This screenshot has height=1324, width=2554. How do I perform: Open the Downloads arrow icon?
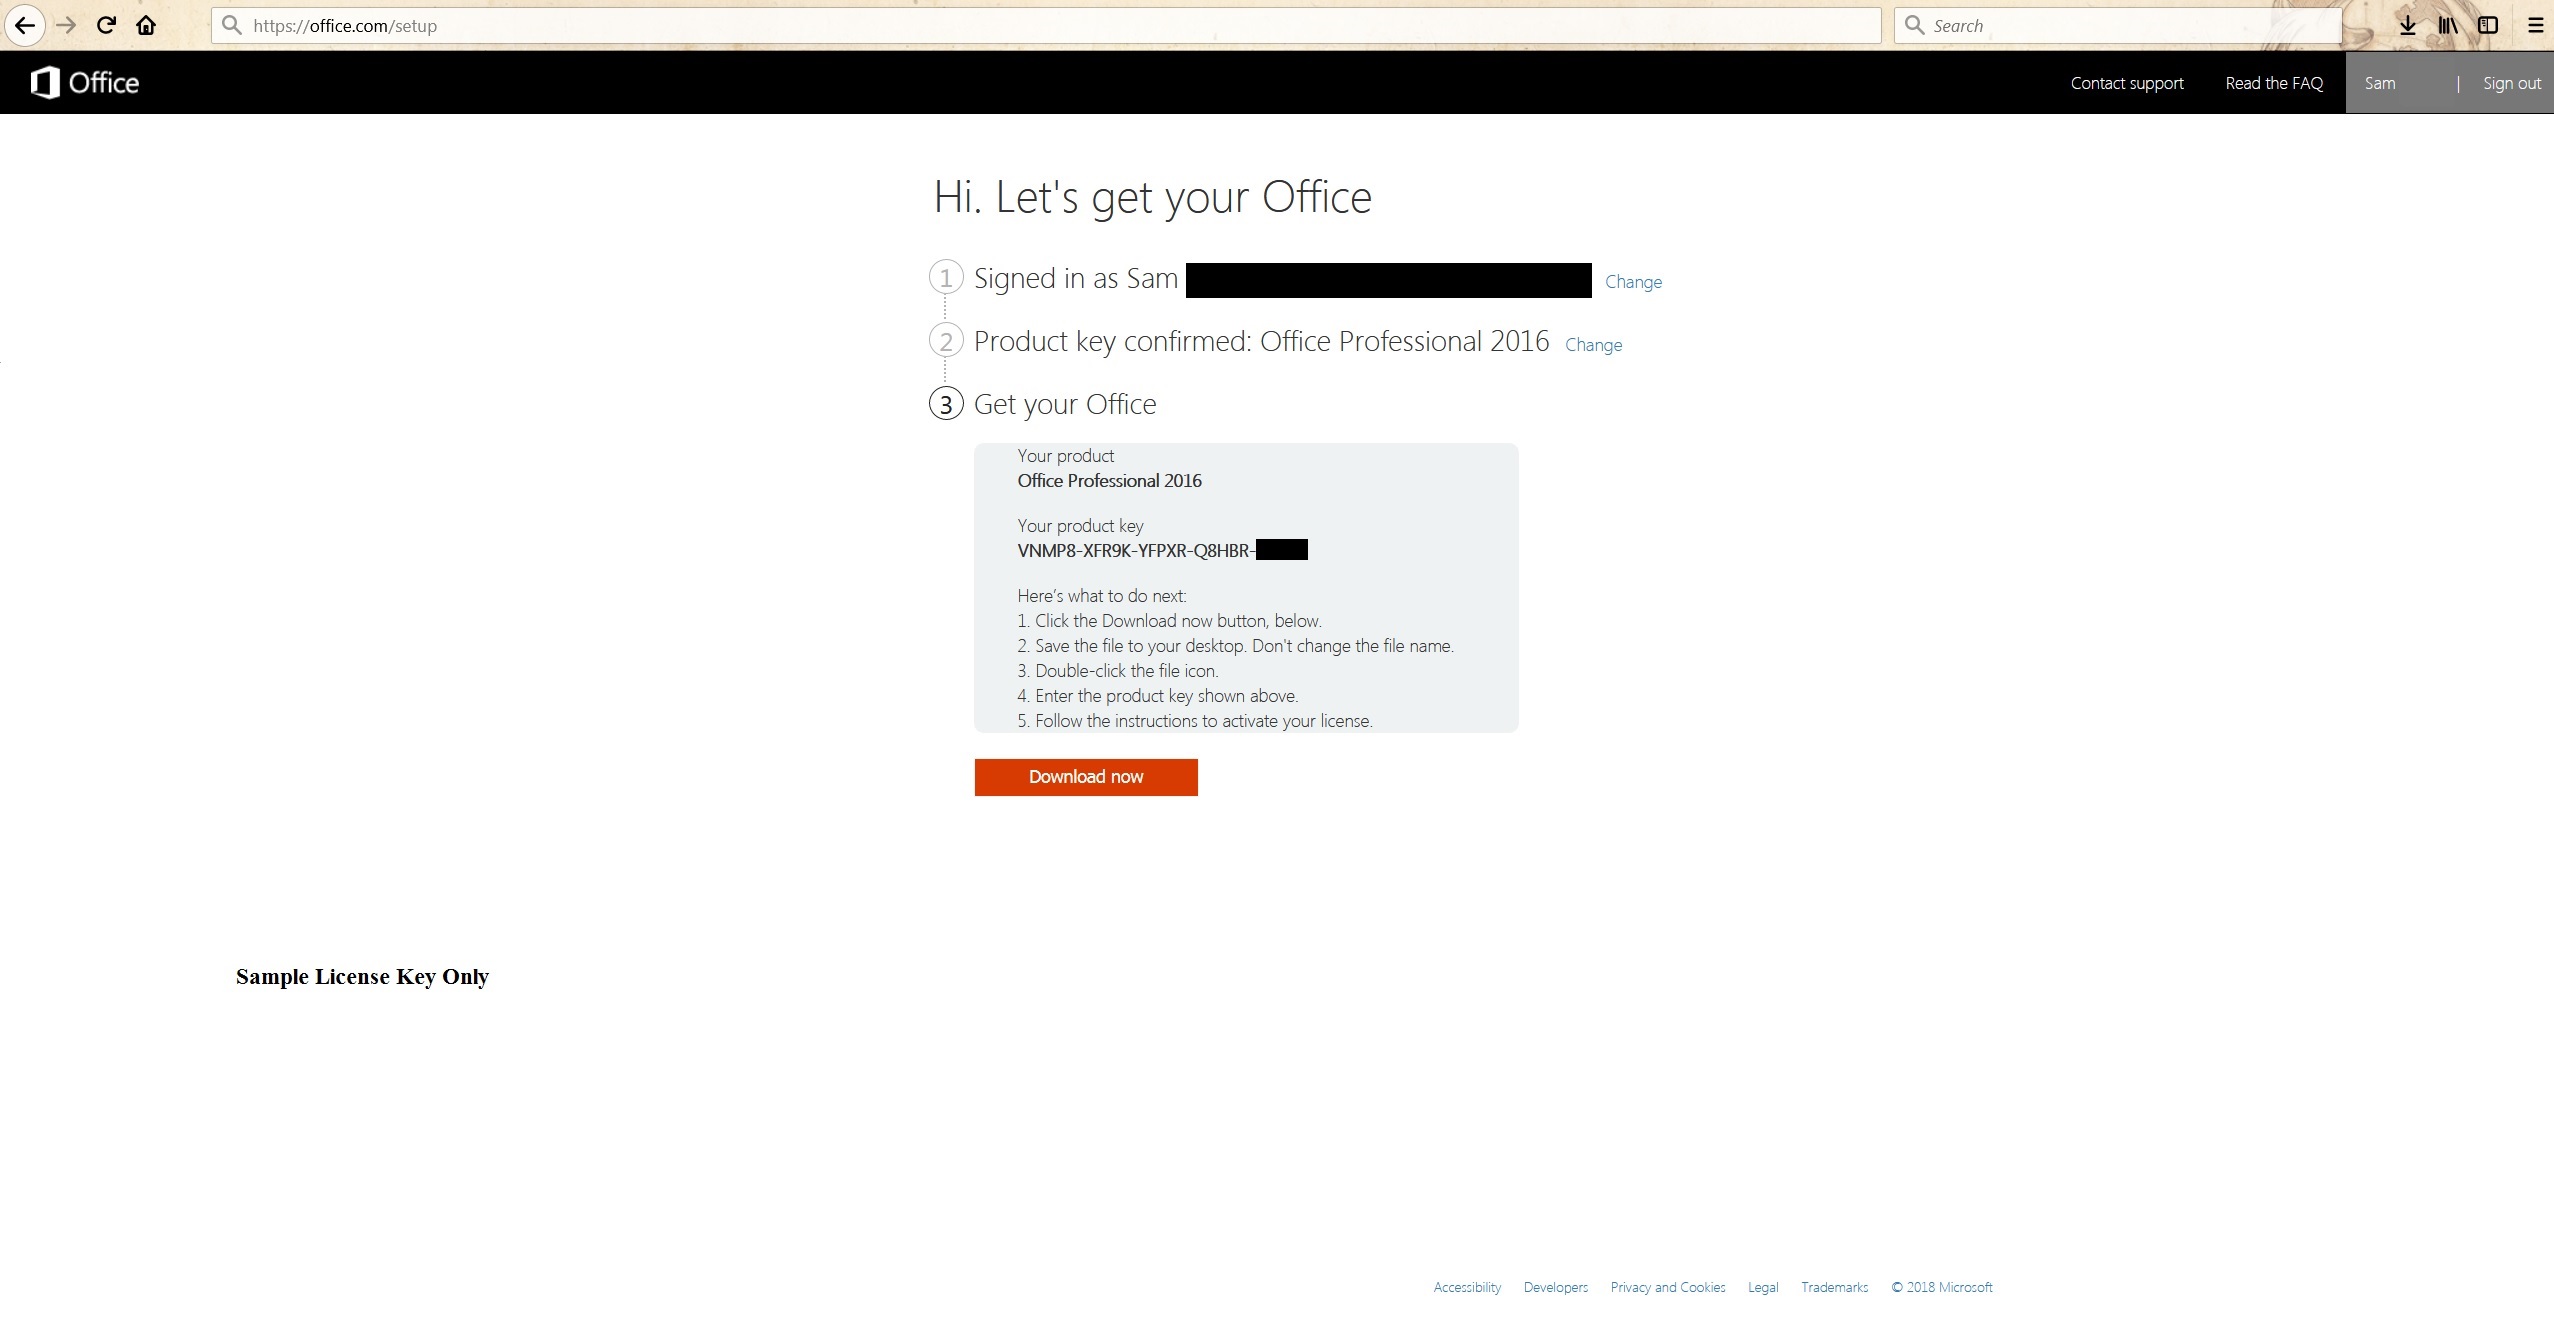2408,25
